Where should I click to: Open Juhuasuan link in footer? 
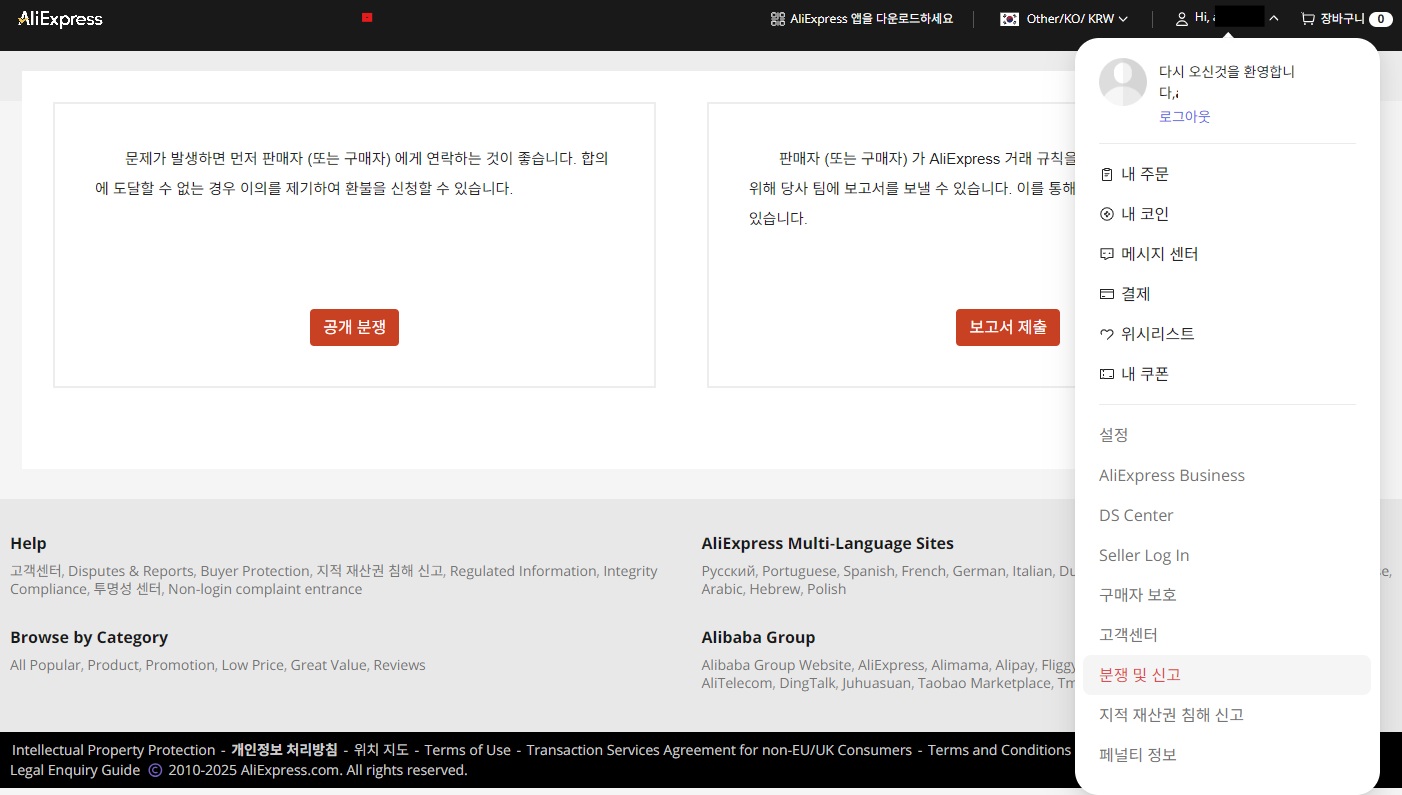click(x=876, y=683)
